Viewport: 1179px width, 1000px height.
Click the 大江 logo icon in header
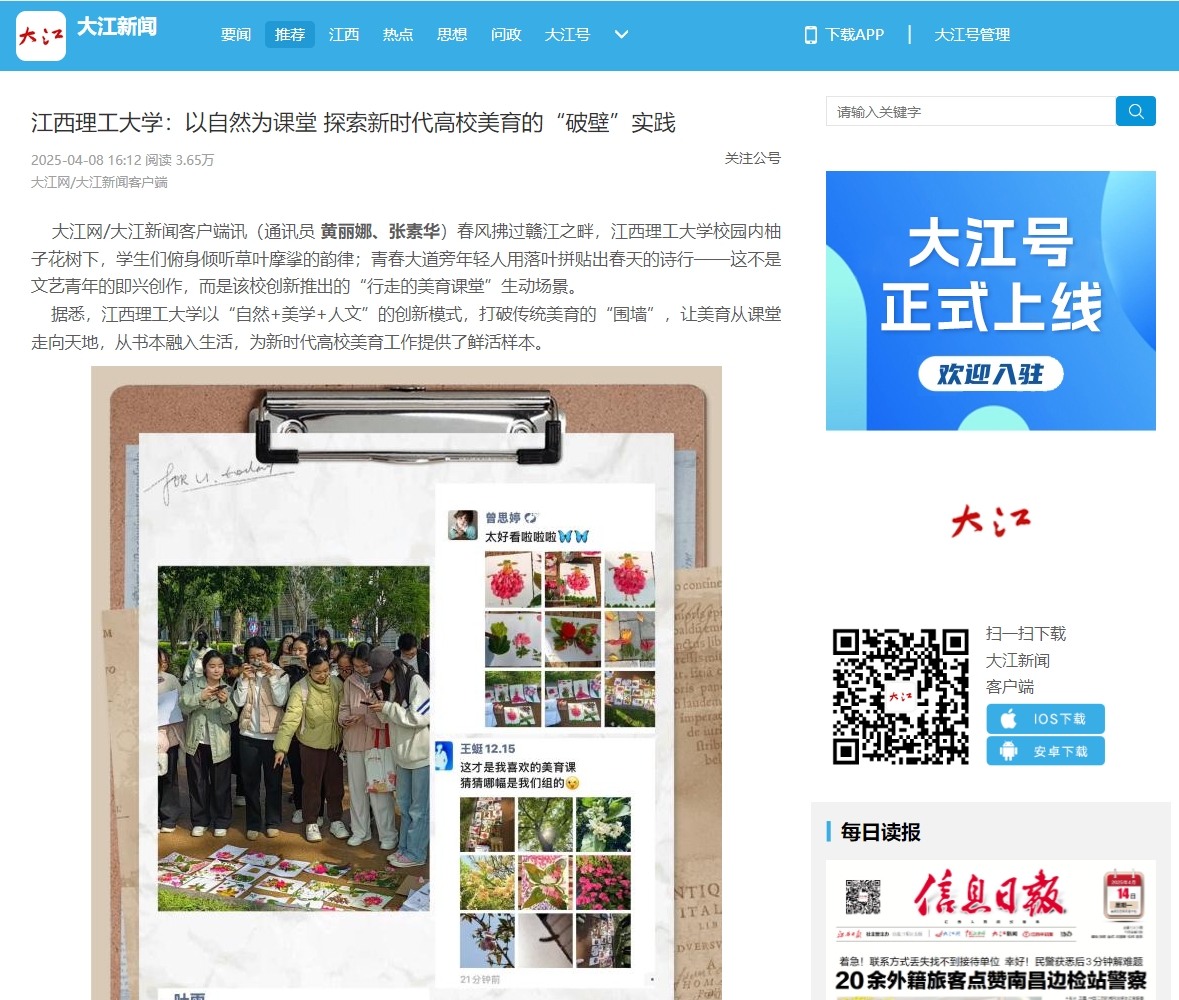pos(41,36)
